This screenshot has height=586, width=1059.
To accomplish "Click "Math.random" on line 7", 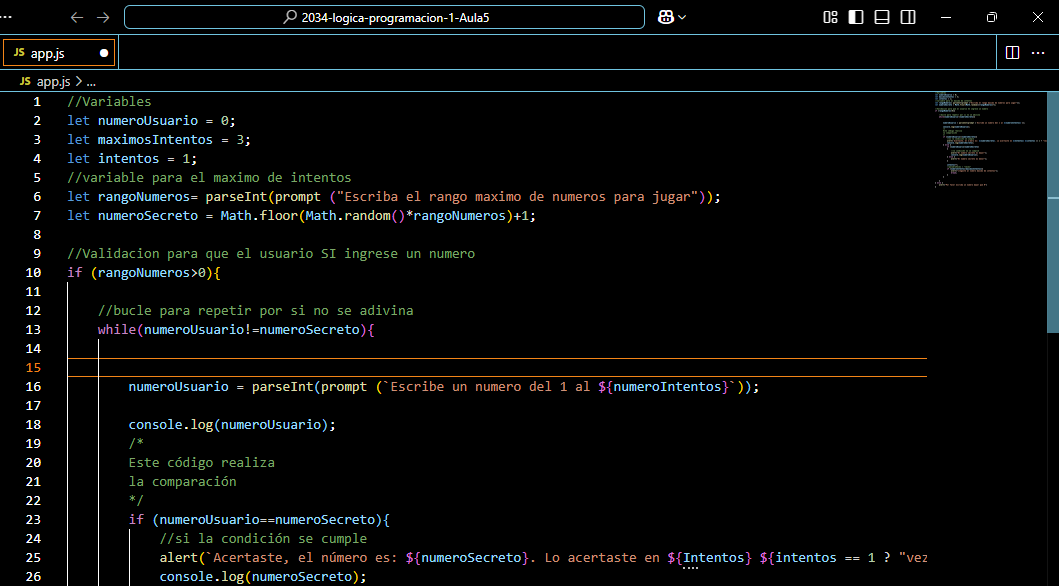I will (348, 215).
